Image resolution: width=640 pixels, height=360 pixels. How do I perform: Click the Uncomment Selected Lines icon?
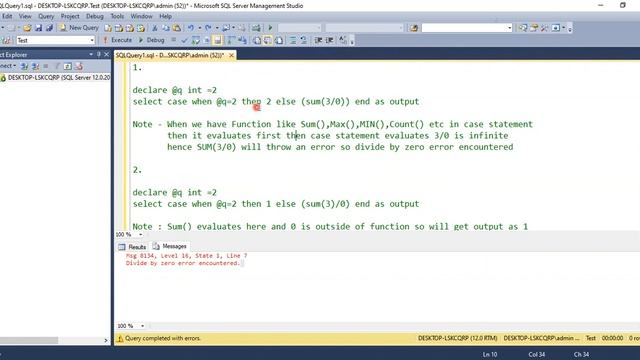(x=303, y=40)
